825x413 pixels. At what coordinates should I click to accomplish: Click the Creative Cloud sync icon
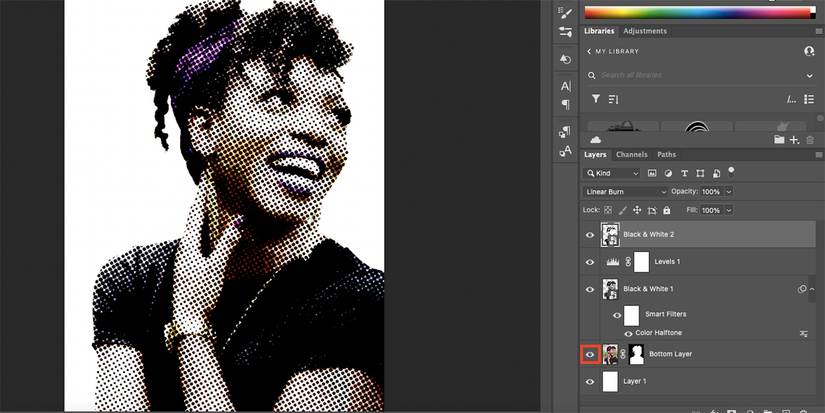click(x=596, y=139)
